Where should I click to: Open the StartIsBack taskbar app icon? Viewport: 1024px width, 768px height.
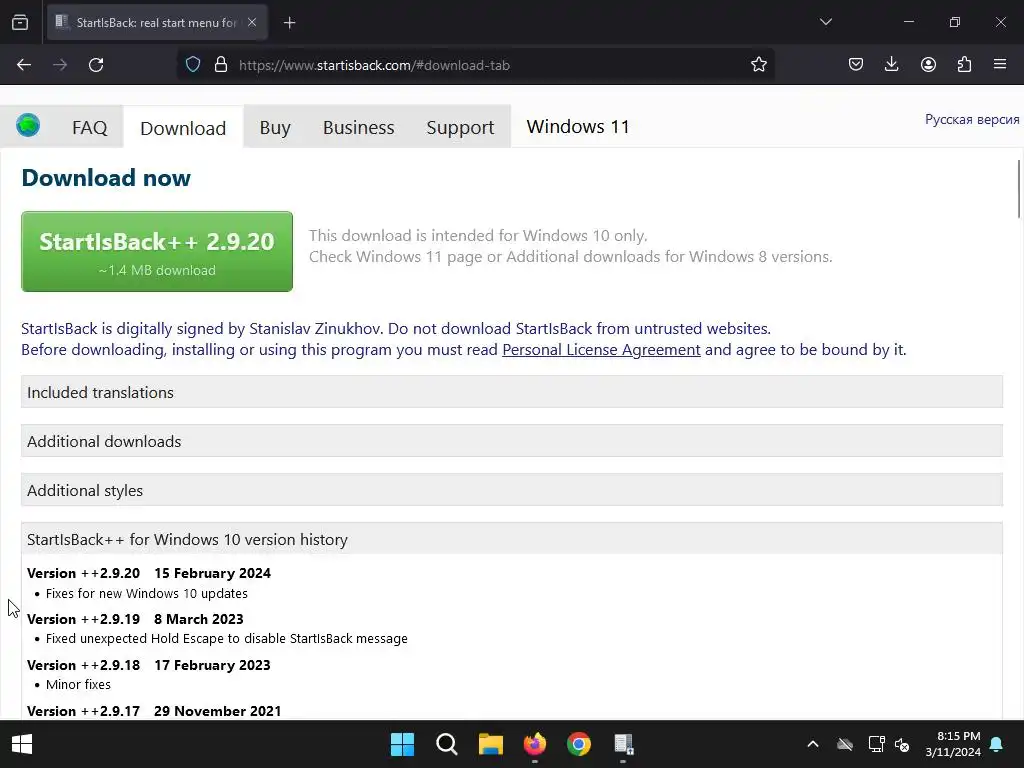point(623,744)
